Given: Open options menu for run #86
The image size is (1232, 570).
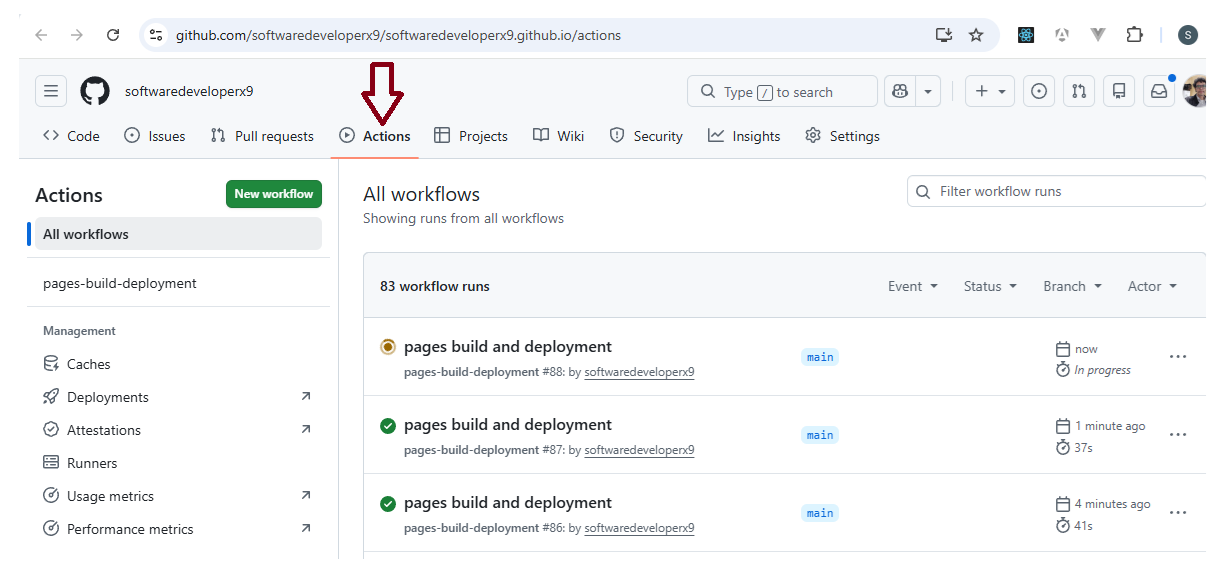Looking at the screenshot, I should point(1178,513).
